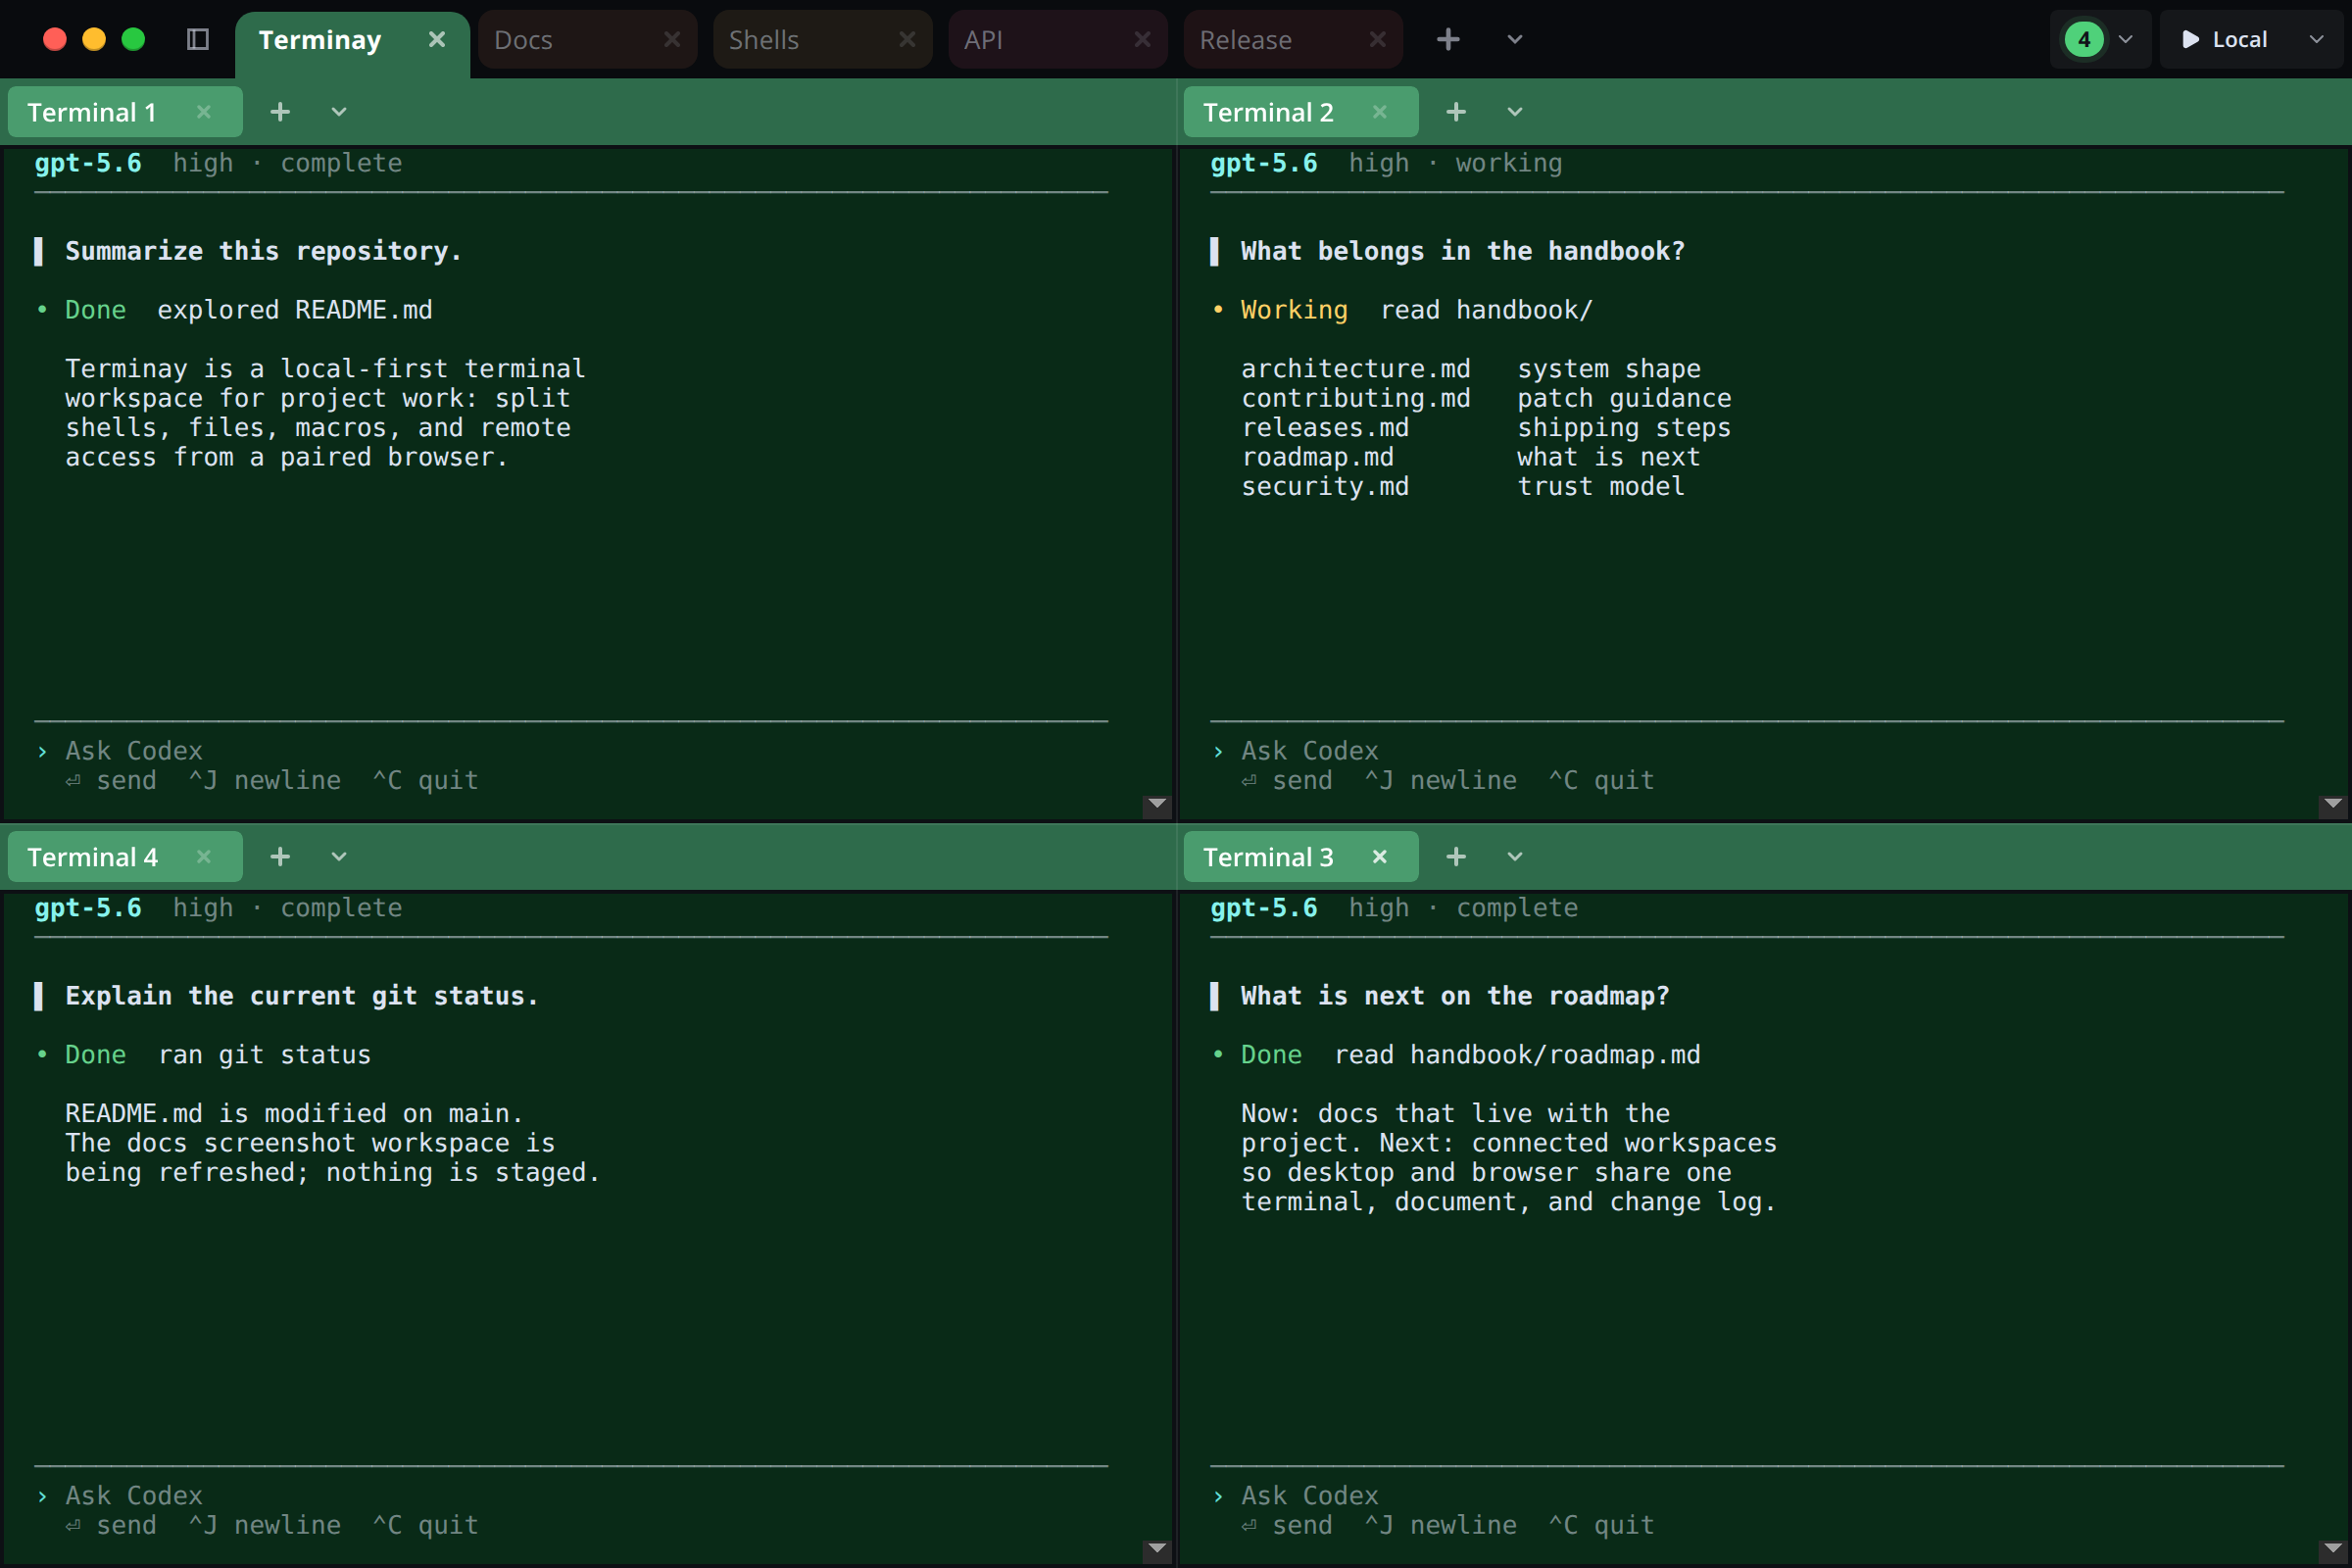Viewport: 2352px width, 1568px height.
Task: Switch to the Shells tab
Action: click(764, 39)
